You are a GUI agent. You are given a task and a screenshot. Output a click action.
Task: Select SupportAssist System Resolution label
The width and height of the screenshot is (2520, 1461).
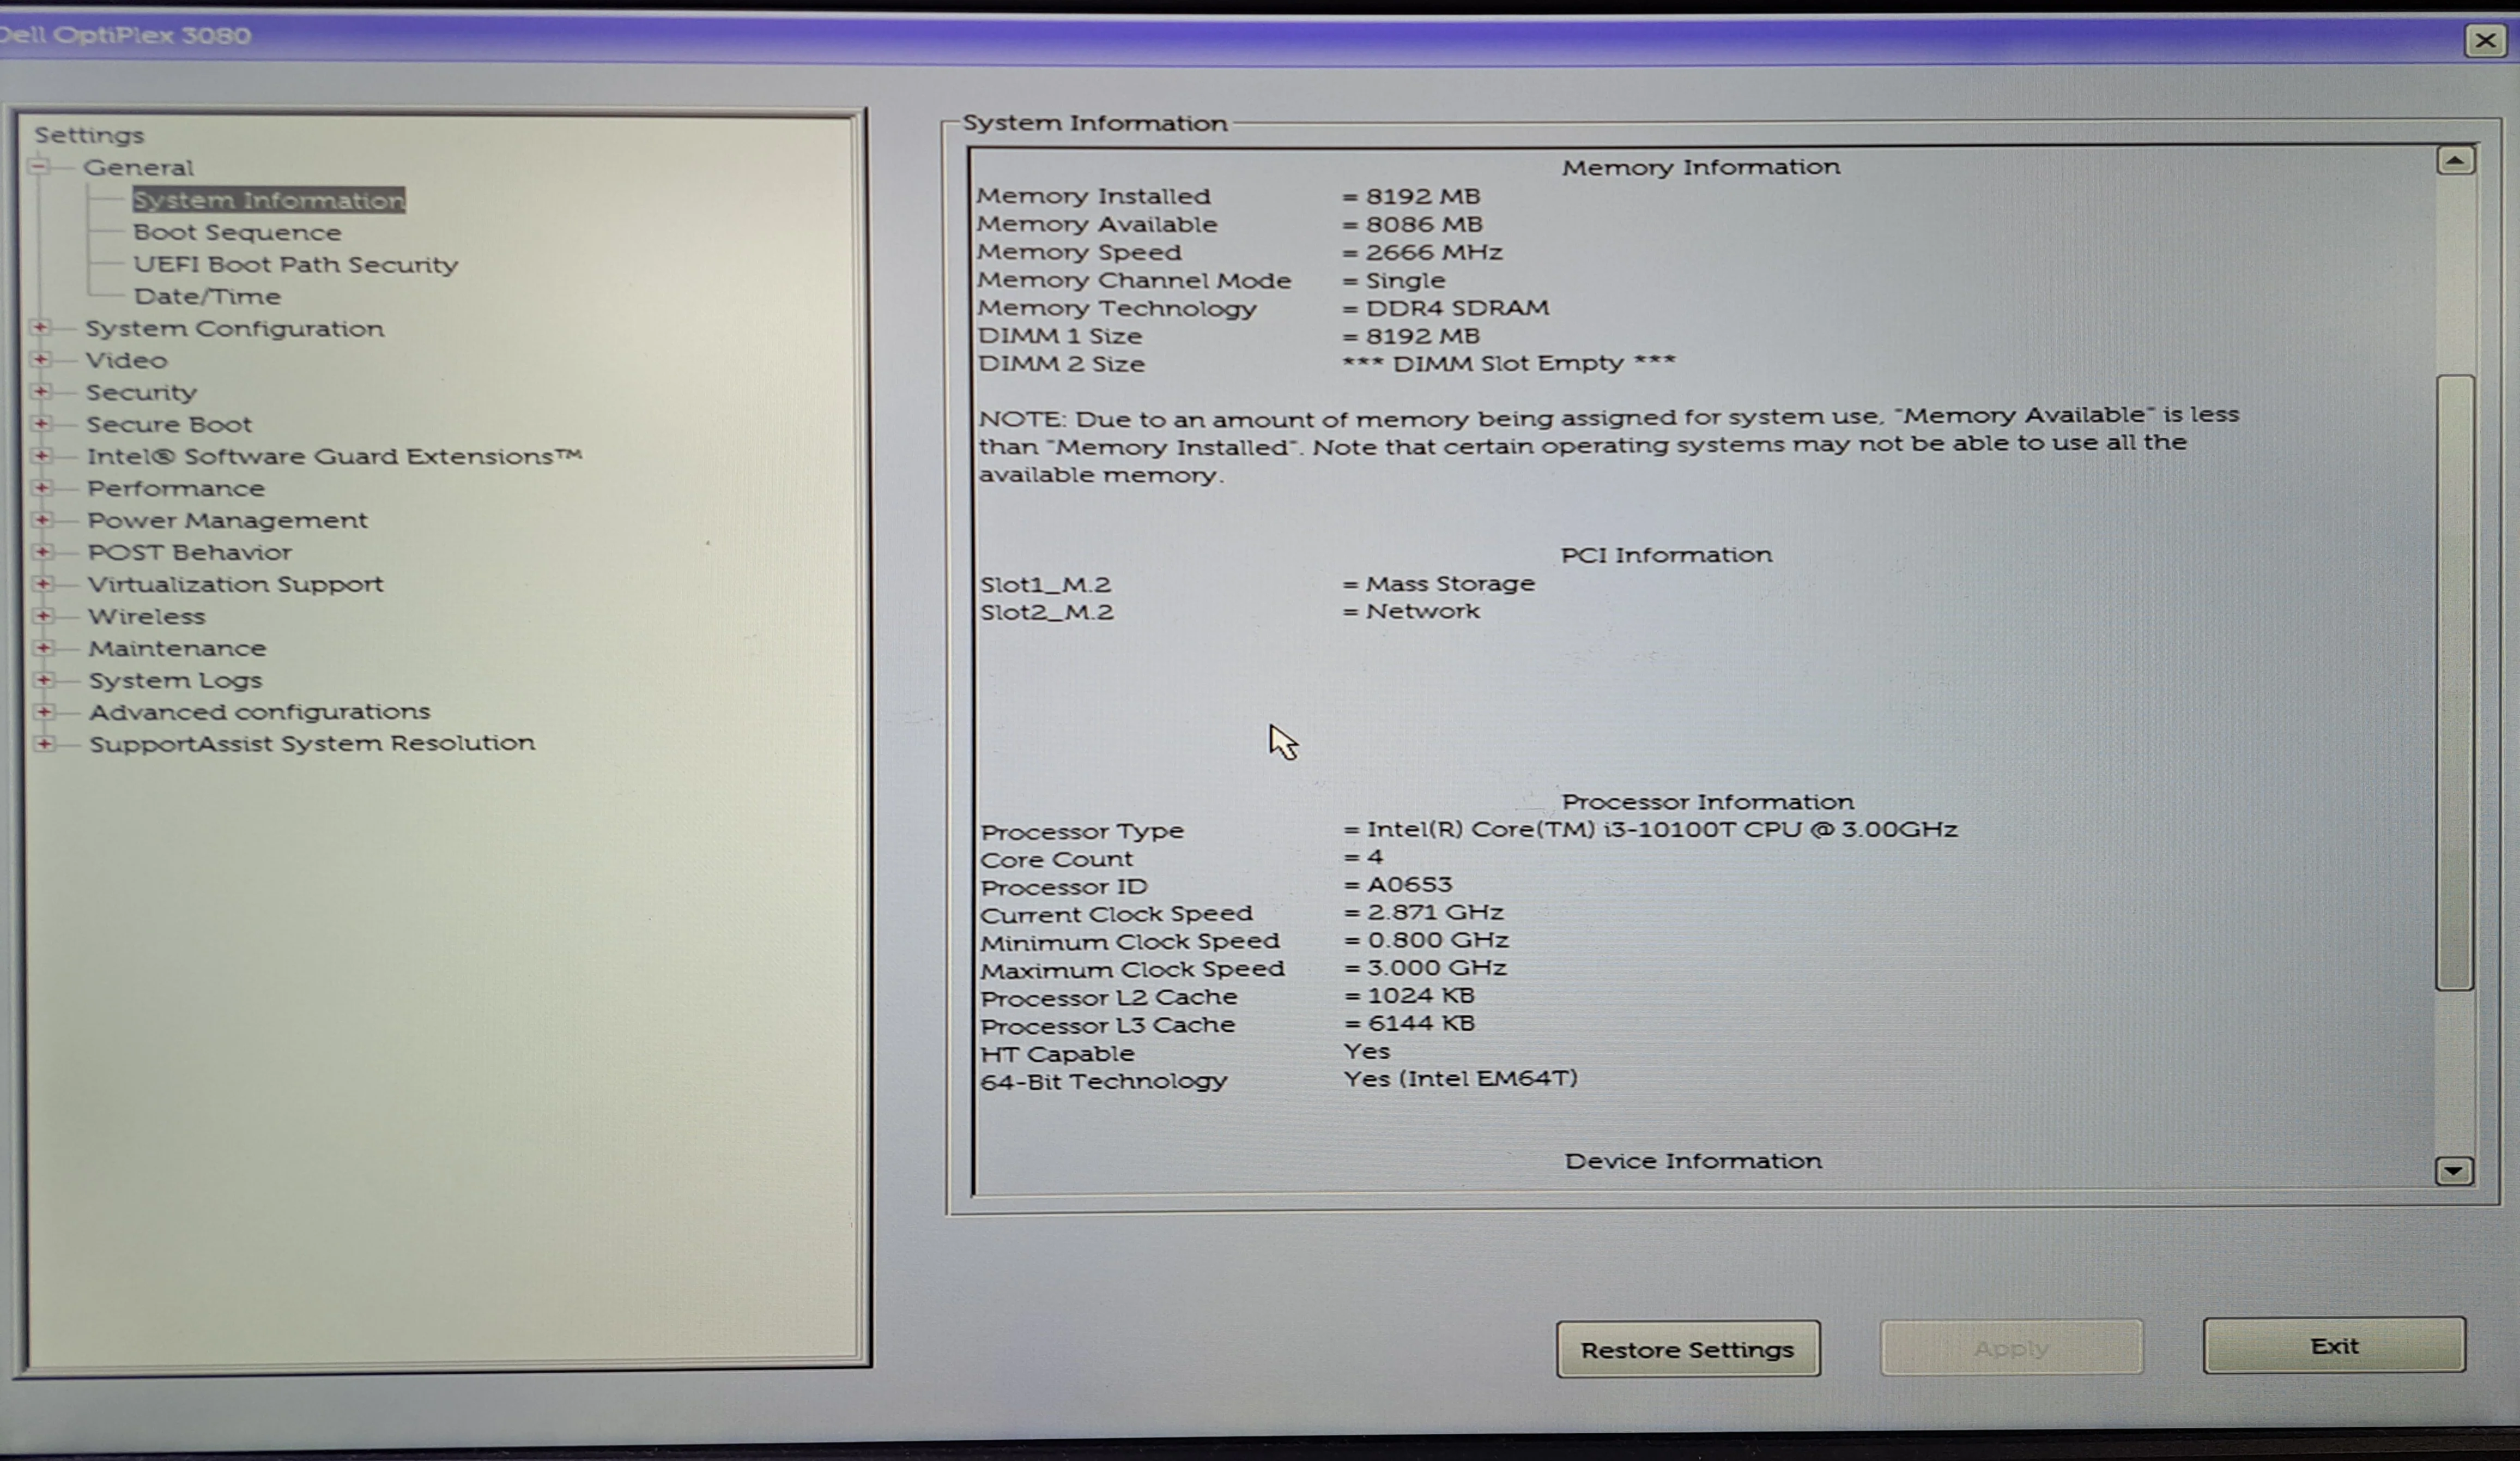coord(312,743)
